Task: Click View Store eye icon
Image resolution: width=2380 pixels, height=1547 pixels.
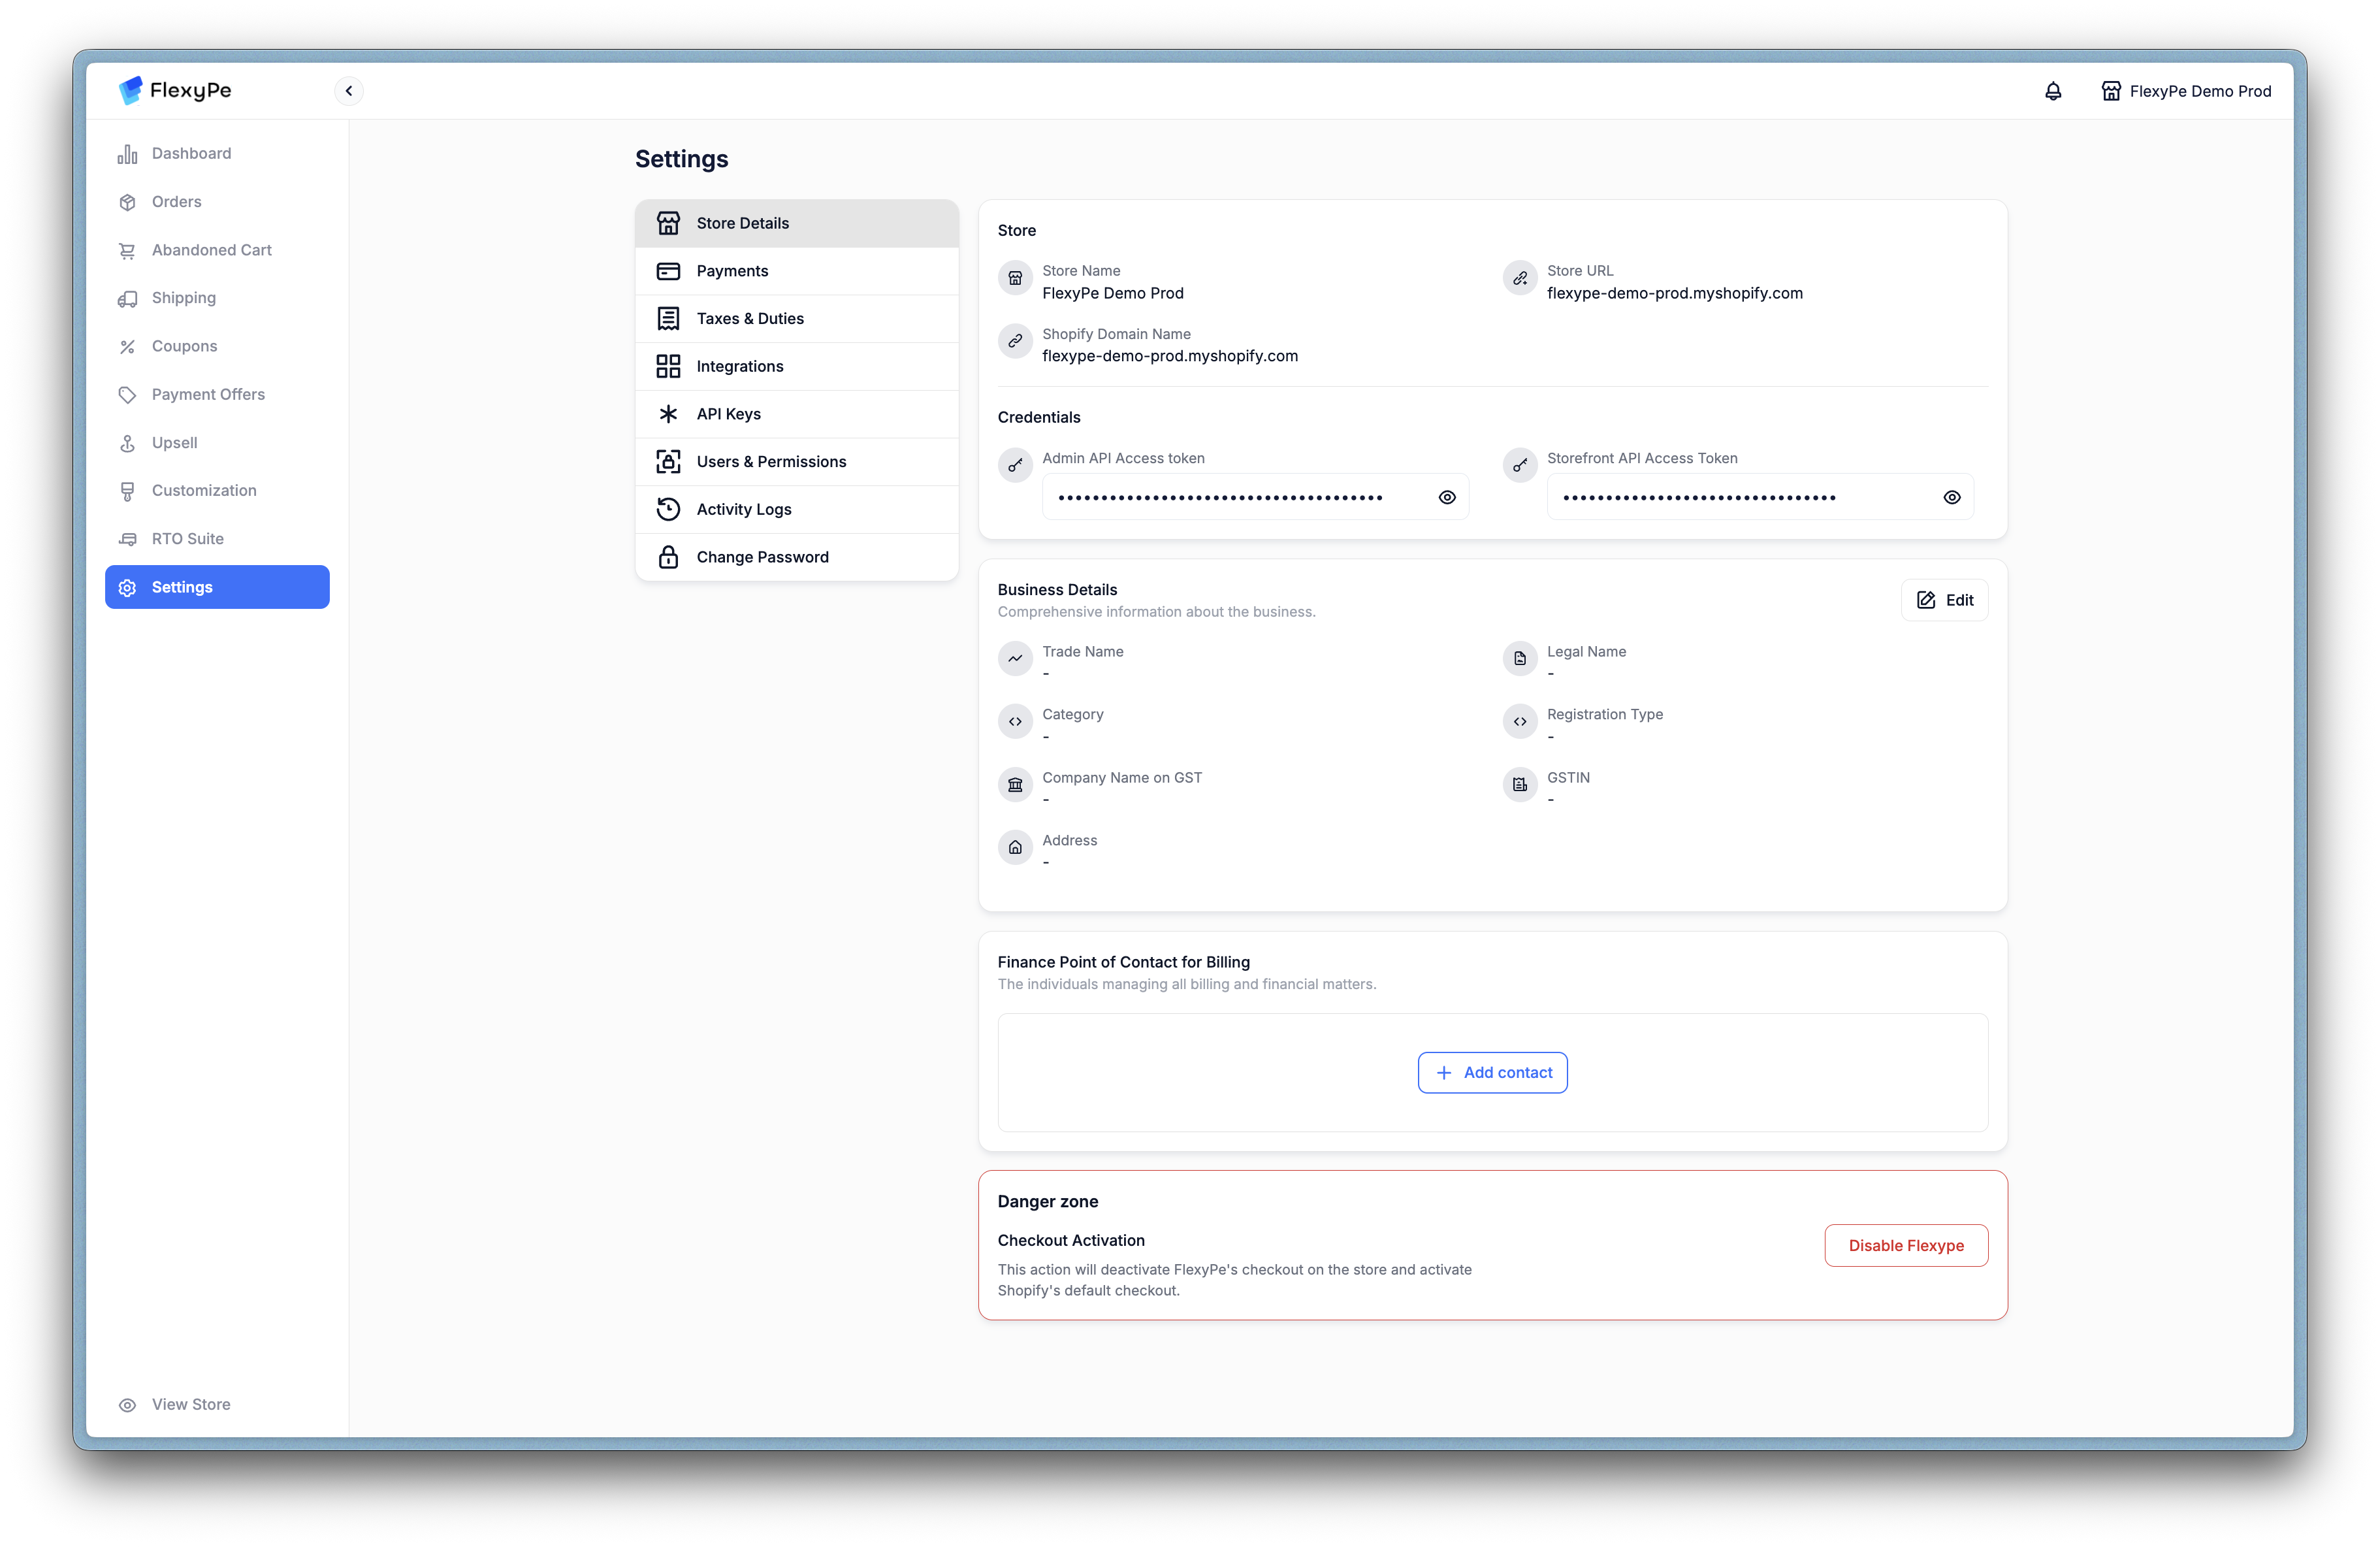Action: pos(128,1405)
